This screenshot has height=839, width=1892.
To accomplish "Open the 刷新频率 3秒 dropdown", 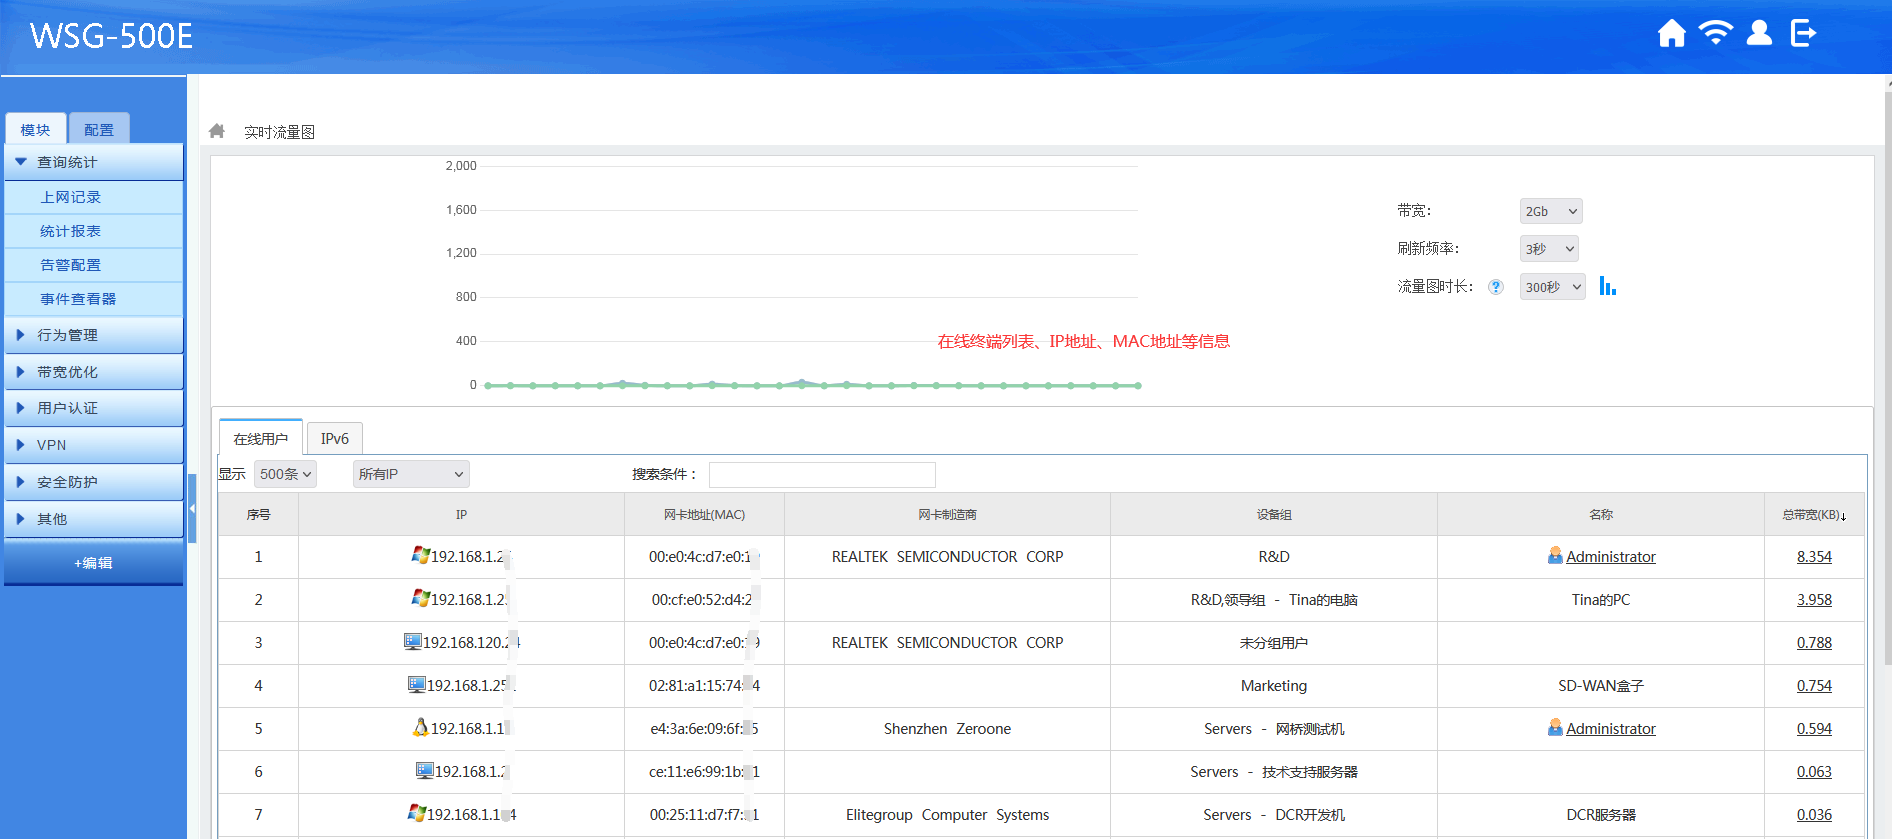I will click(1548, 249).
